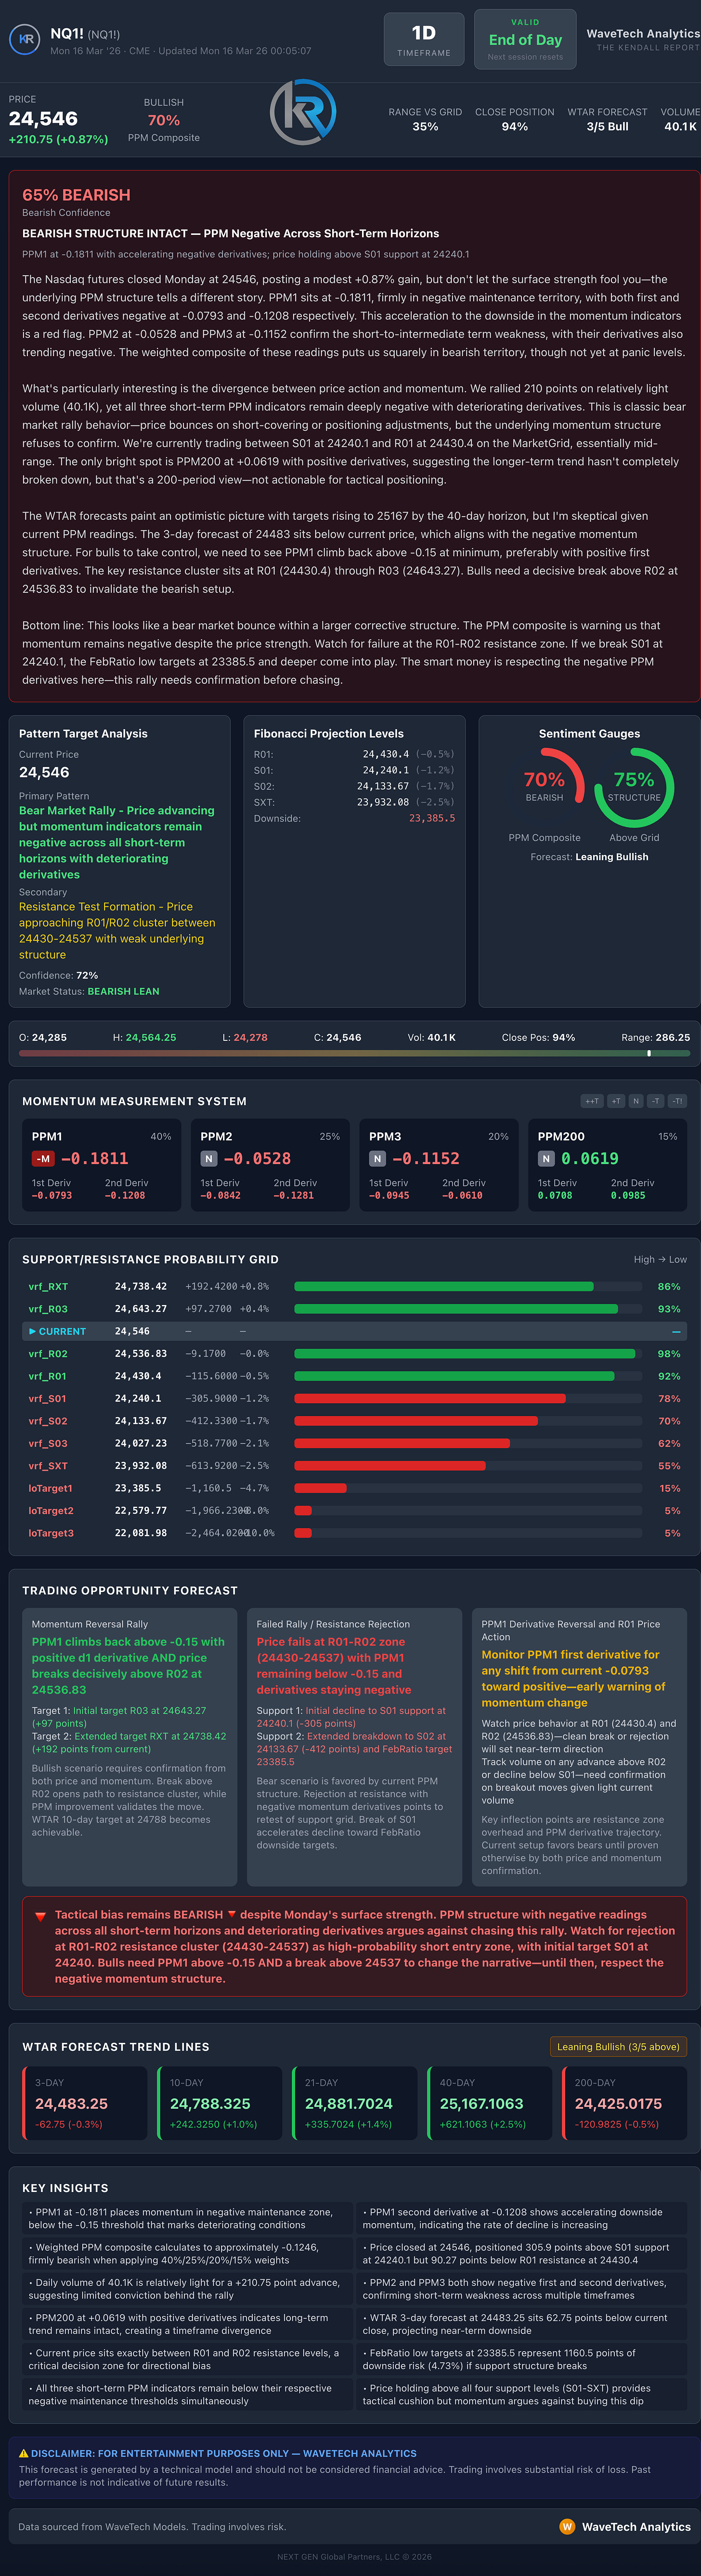This screenshot has width=701, height=2576.
Task: Click the vrf_RXT 86% probability bar
Action: pos(444,1287)
